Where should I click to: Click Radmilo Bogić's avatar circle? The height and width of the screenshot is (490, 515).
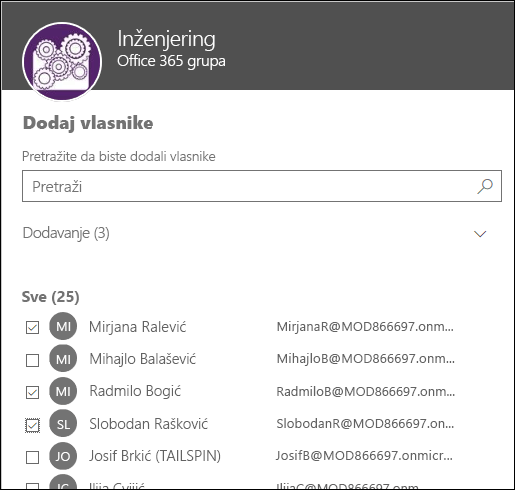[63, 391]
